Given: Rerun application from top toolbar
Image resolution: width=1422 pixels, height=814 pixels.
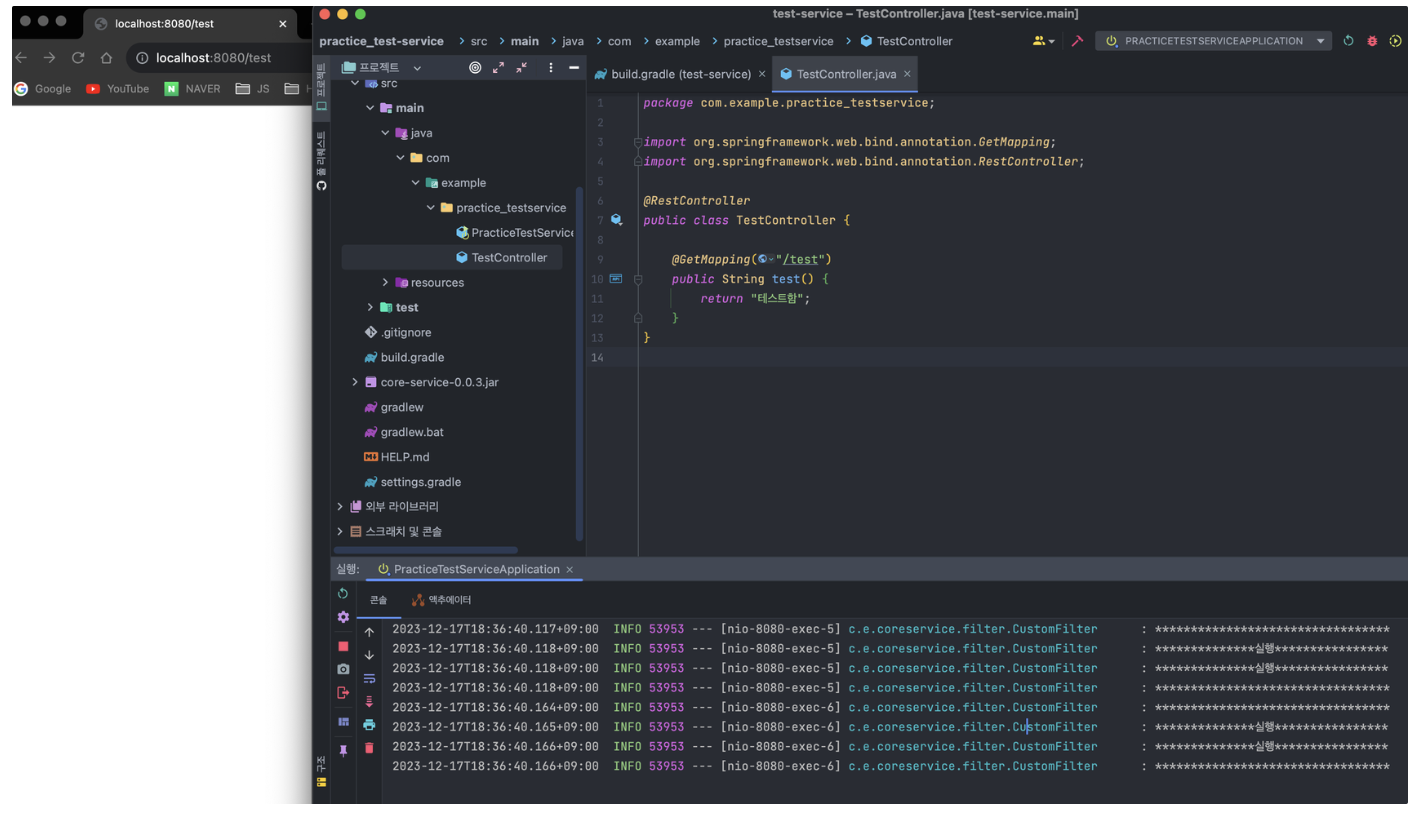Looking at the screenshot, I should (1348, 41).
